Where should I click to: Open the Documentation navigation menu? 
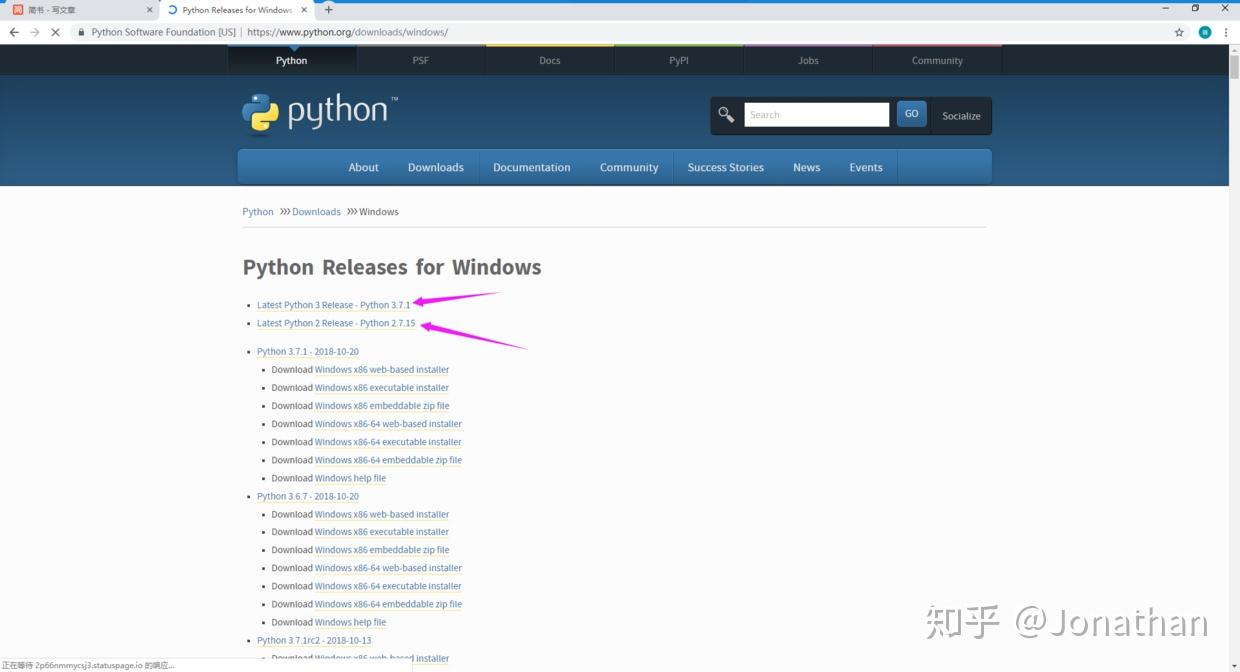(x=531, y=167)
